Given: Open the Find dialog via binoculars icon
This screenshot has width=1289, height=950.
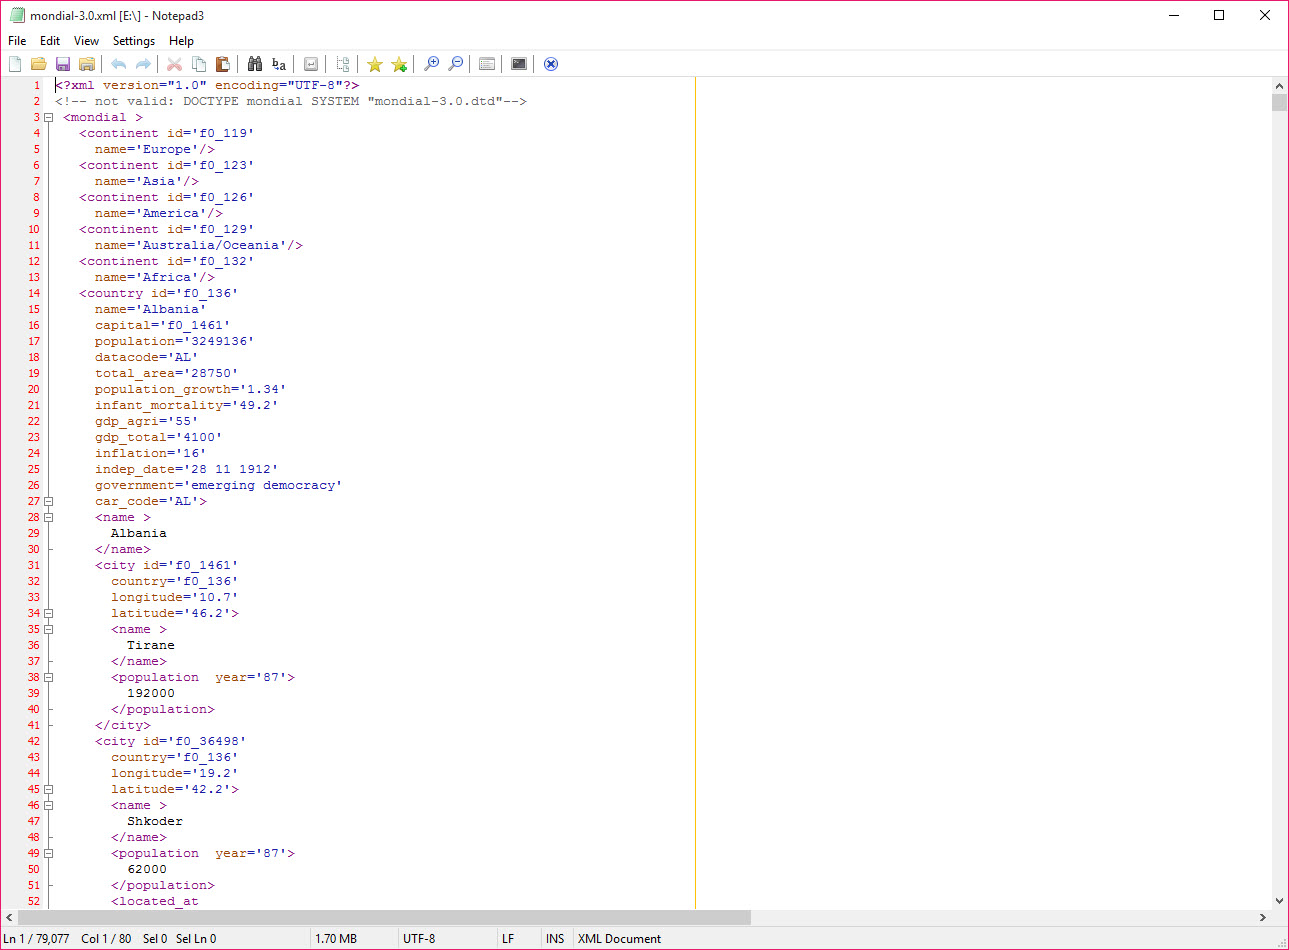Looking at the screenshot, I should pyautogui.click(x=255, y=63).
